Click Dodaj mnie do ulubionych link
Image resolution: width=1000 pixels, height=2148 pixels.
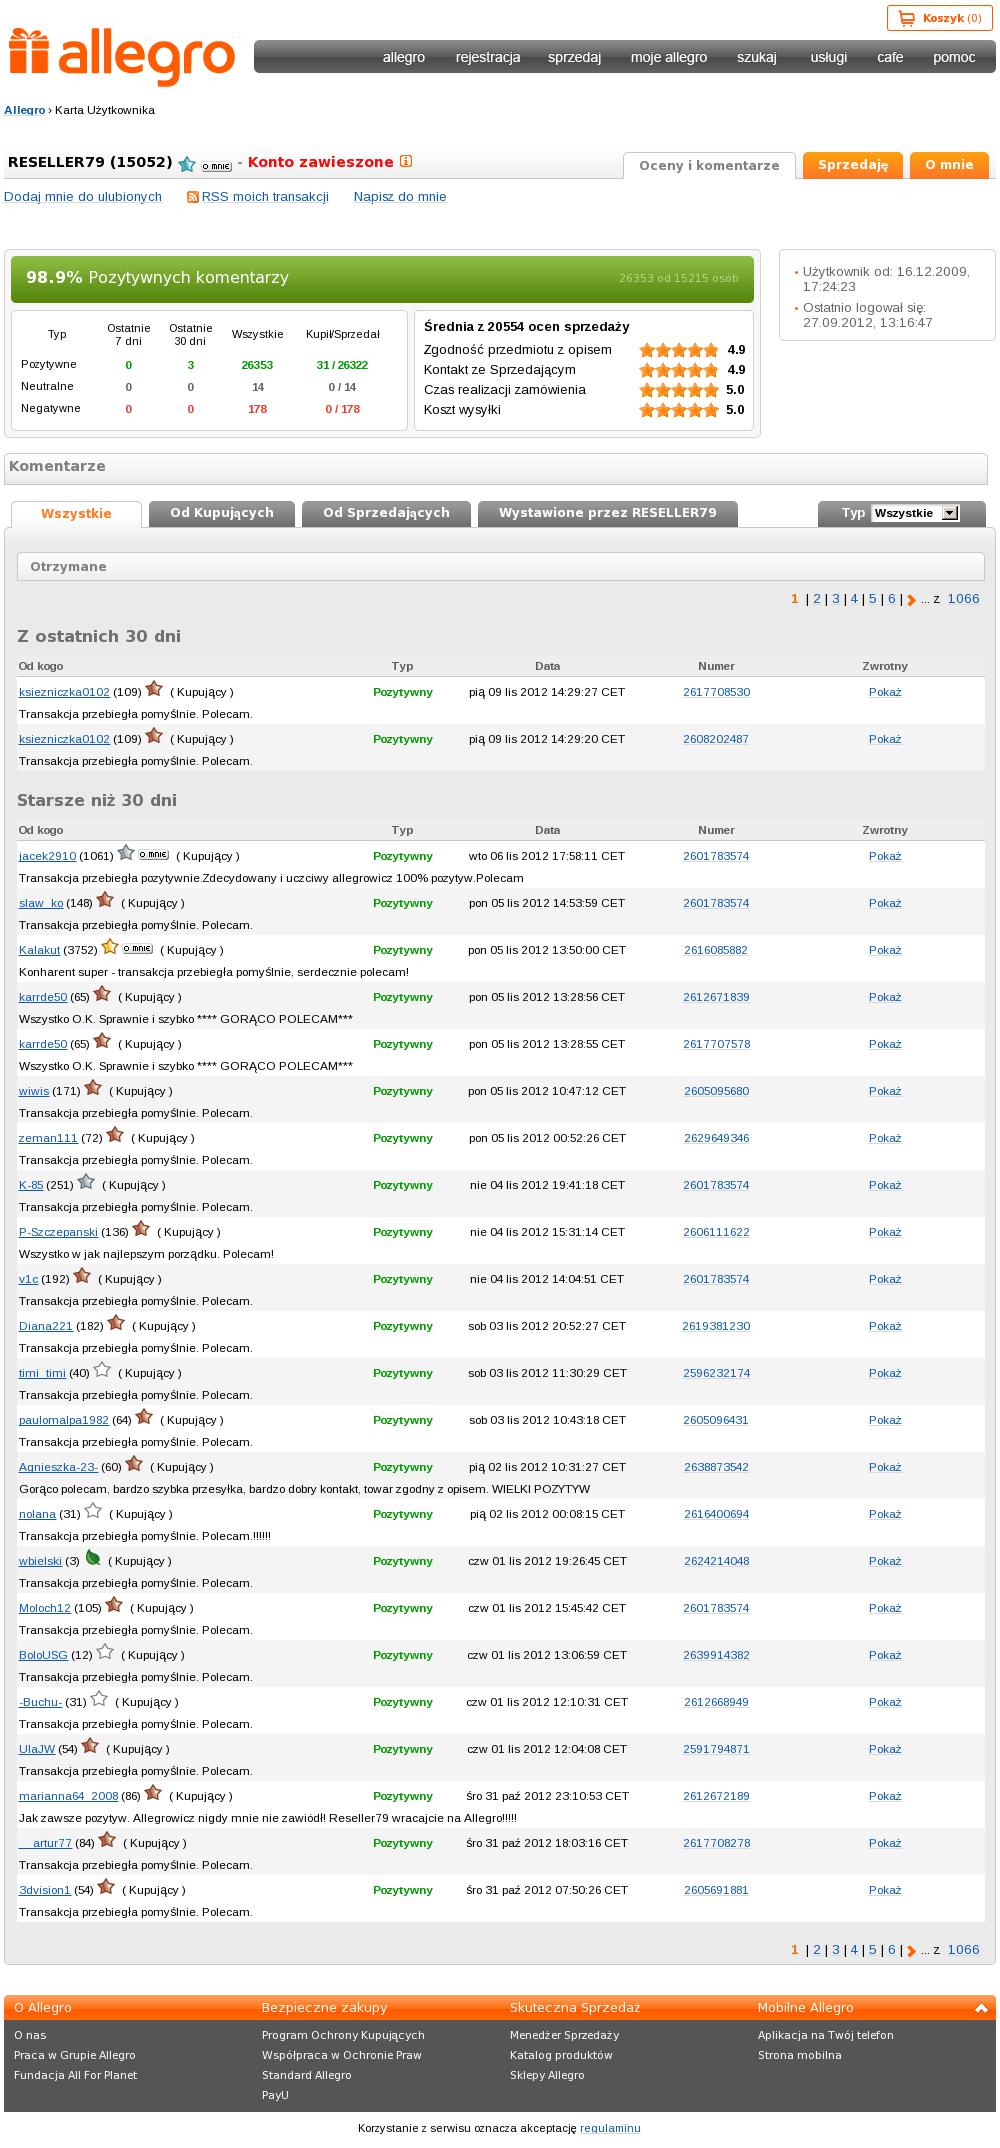83,197
